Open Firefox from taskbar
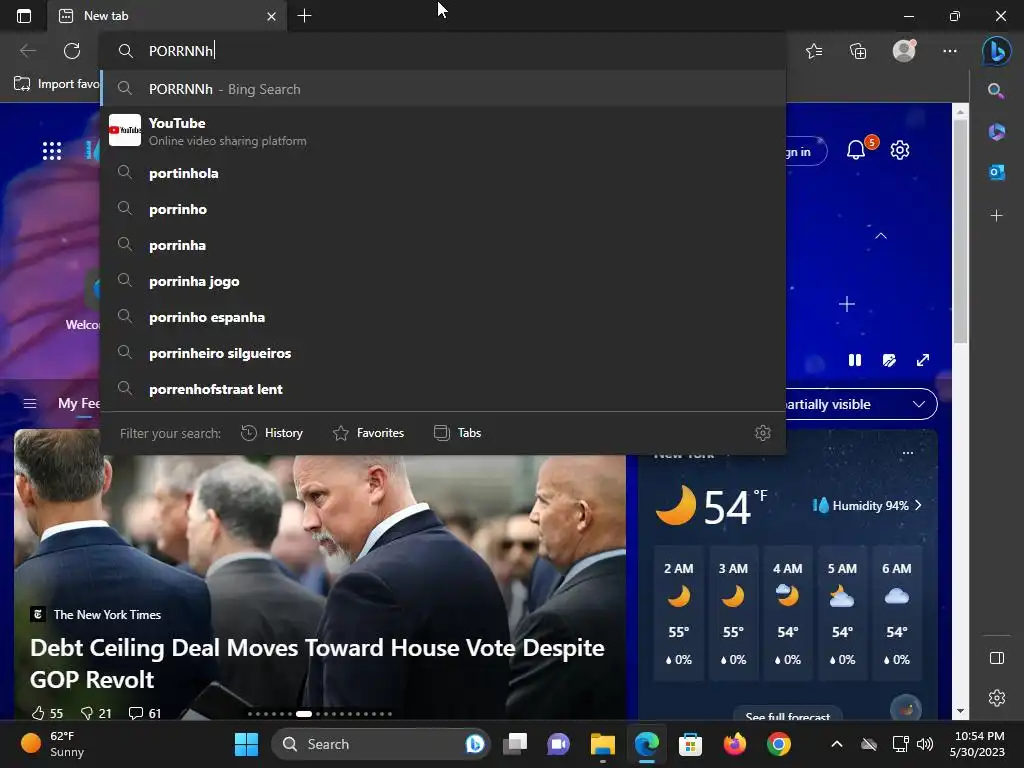Image resolution: width=1024 pixels, height=768 pixels. [735, 744]
